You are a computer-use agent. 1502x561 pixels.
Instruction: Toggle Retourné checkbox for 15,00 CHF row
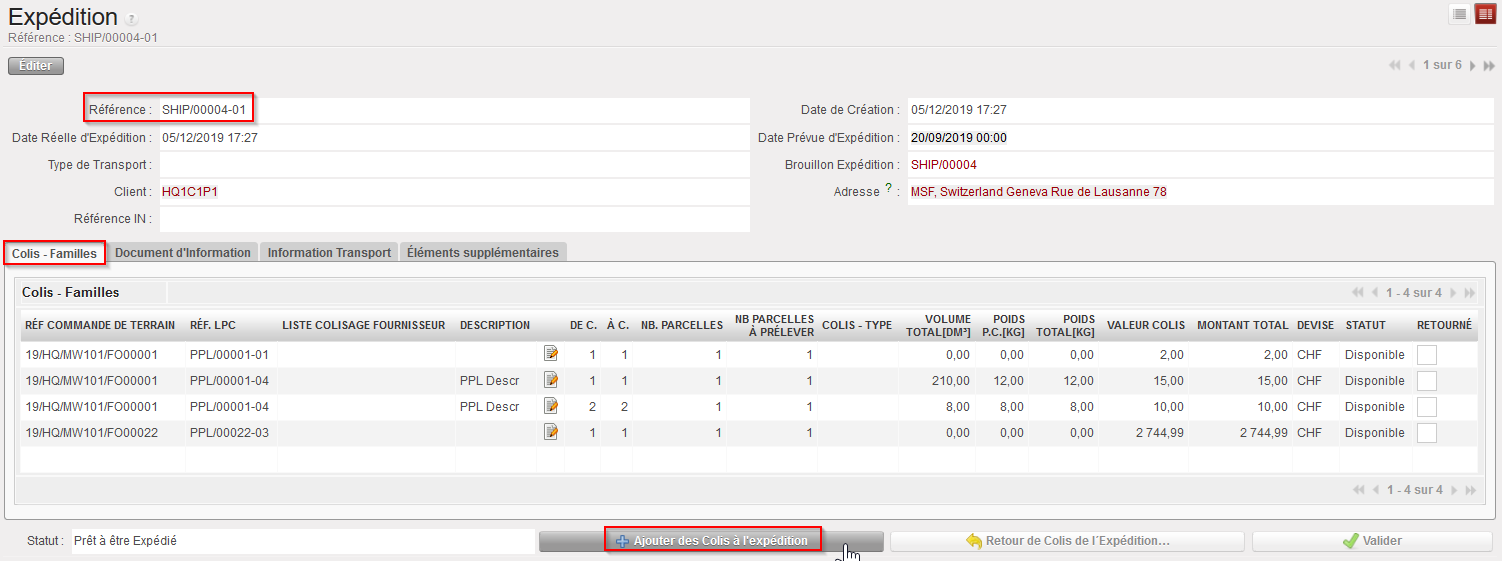pyautogui.click(x=1427, y=381)
